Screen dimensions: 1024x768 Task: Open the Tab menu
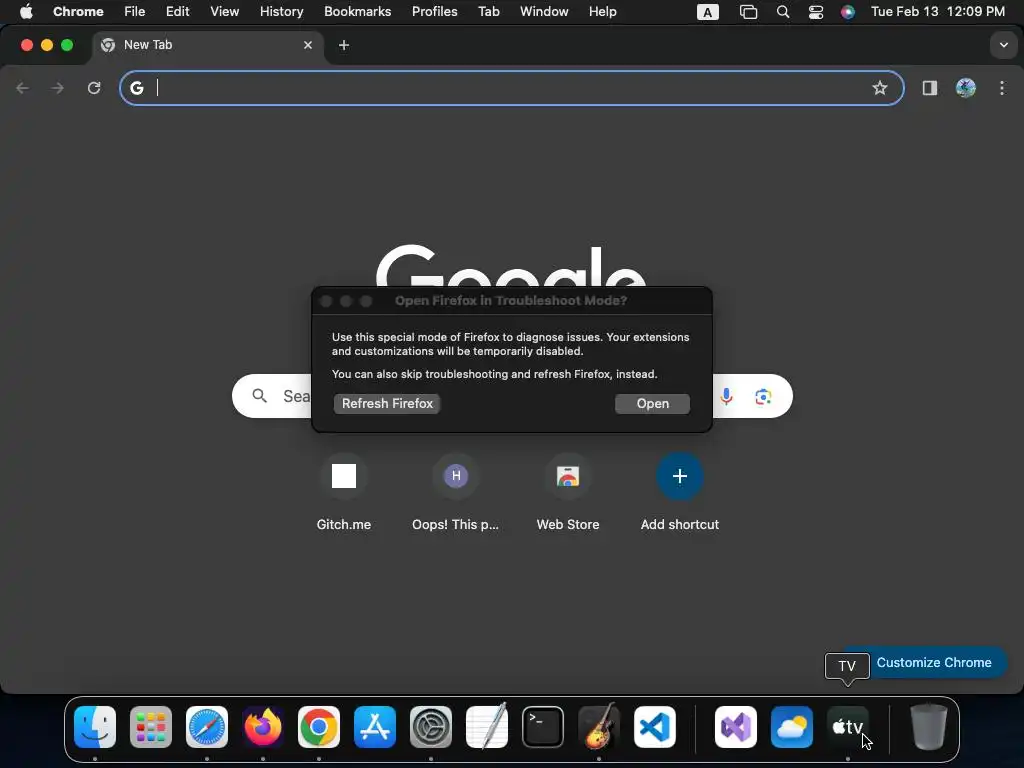488,12
